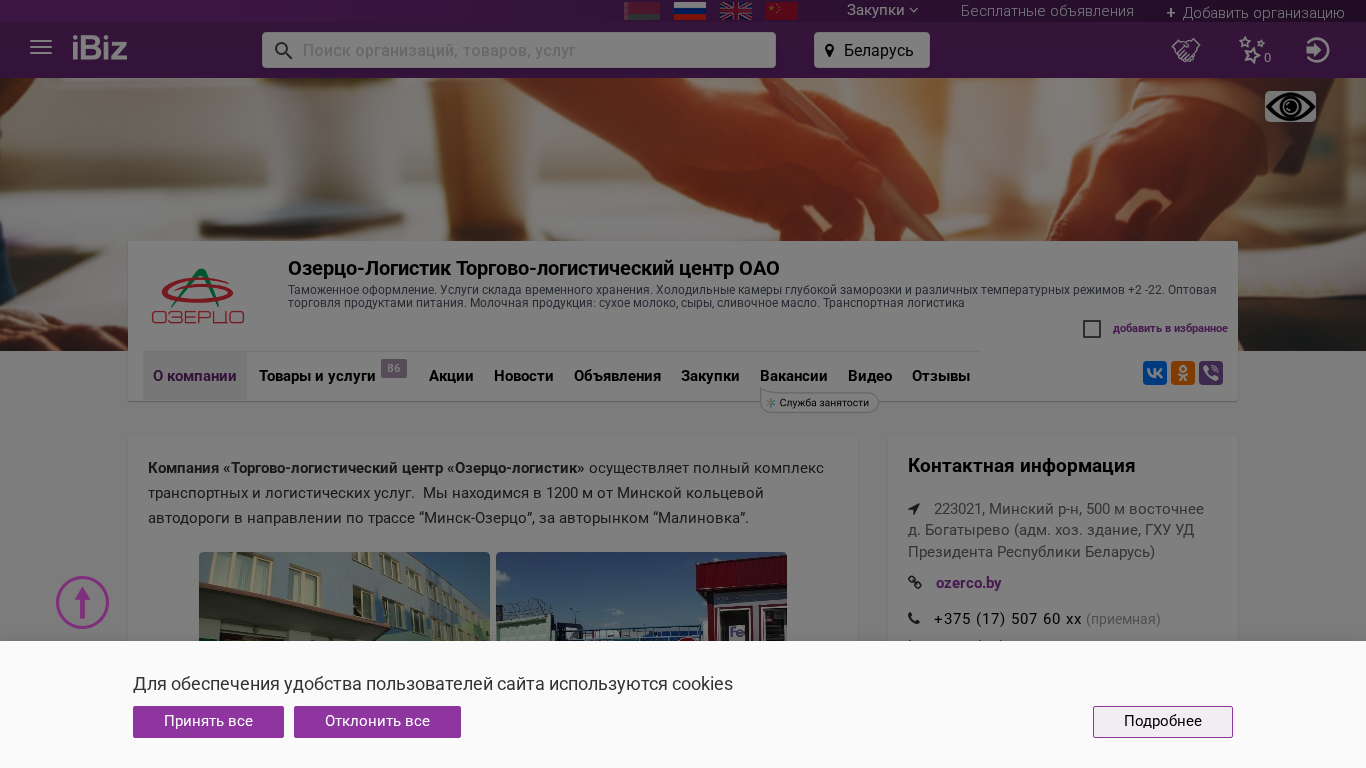Click the company title 'Озерцо-Логистик Торгово-логистический центр ОАО'
This screenshot has width=1366, height=768.
(534, 268)
